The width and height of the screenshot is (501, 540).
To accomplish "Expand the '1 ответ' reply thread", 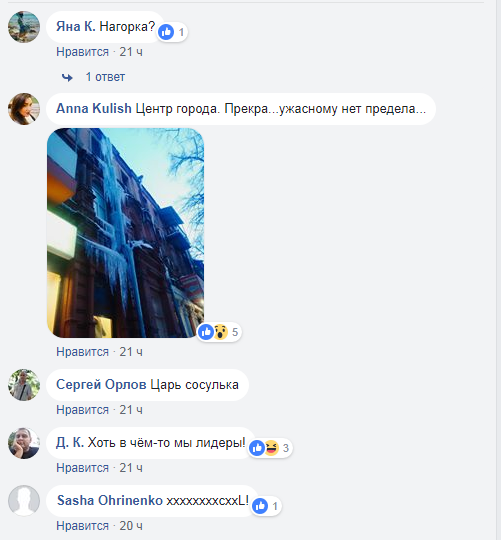I will (x=105, y=77).
